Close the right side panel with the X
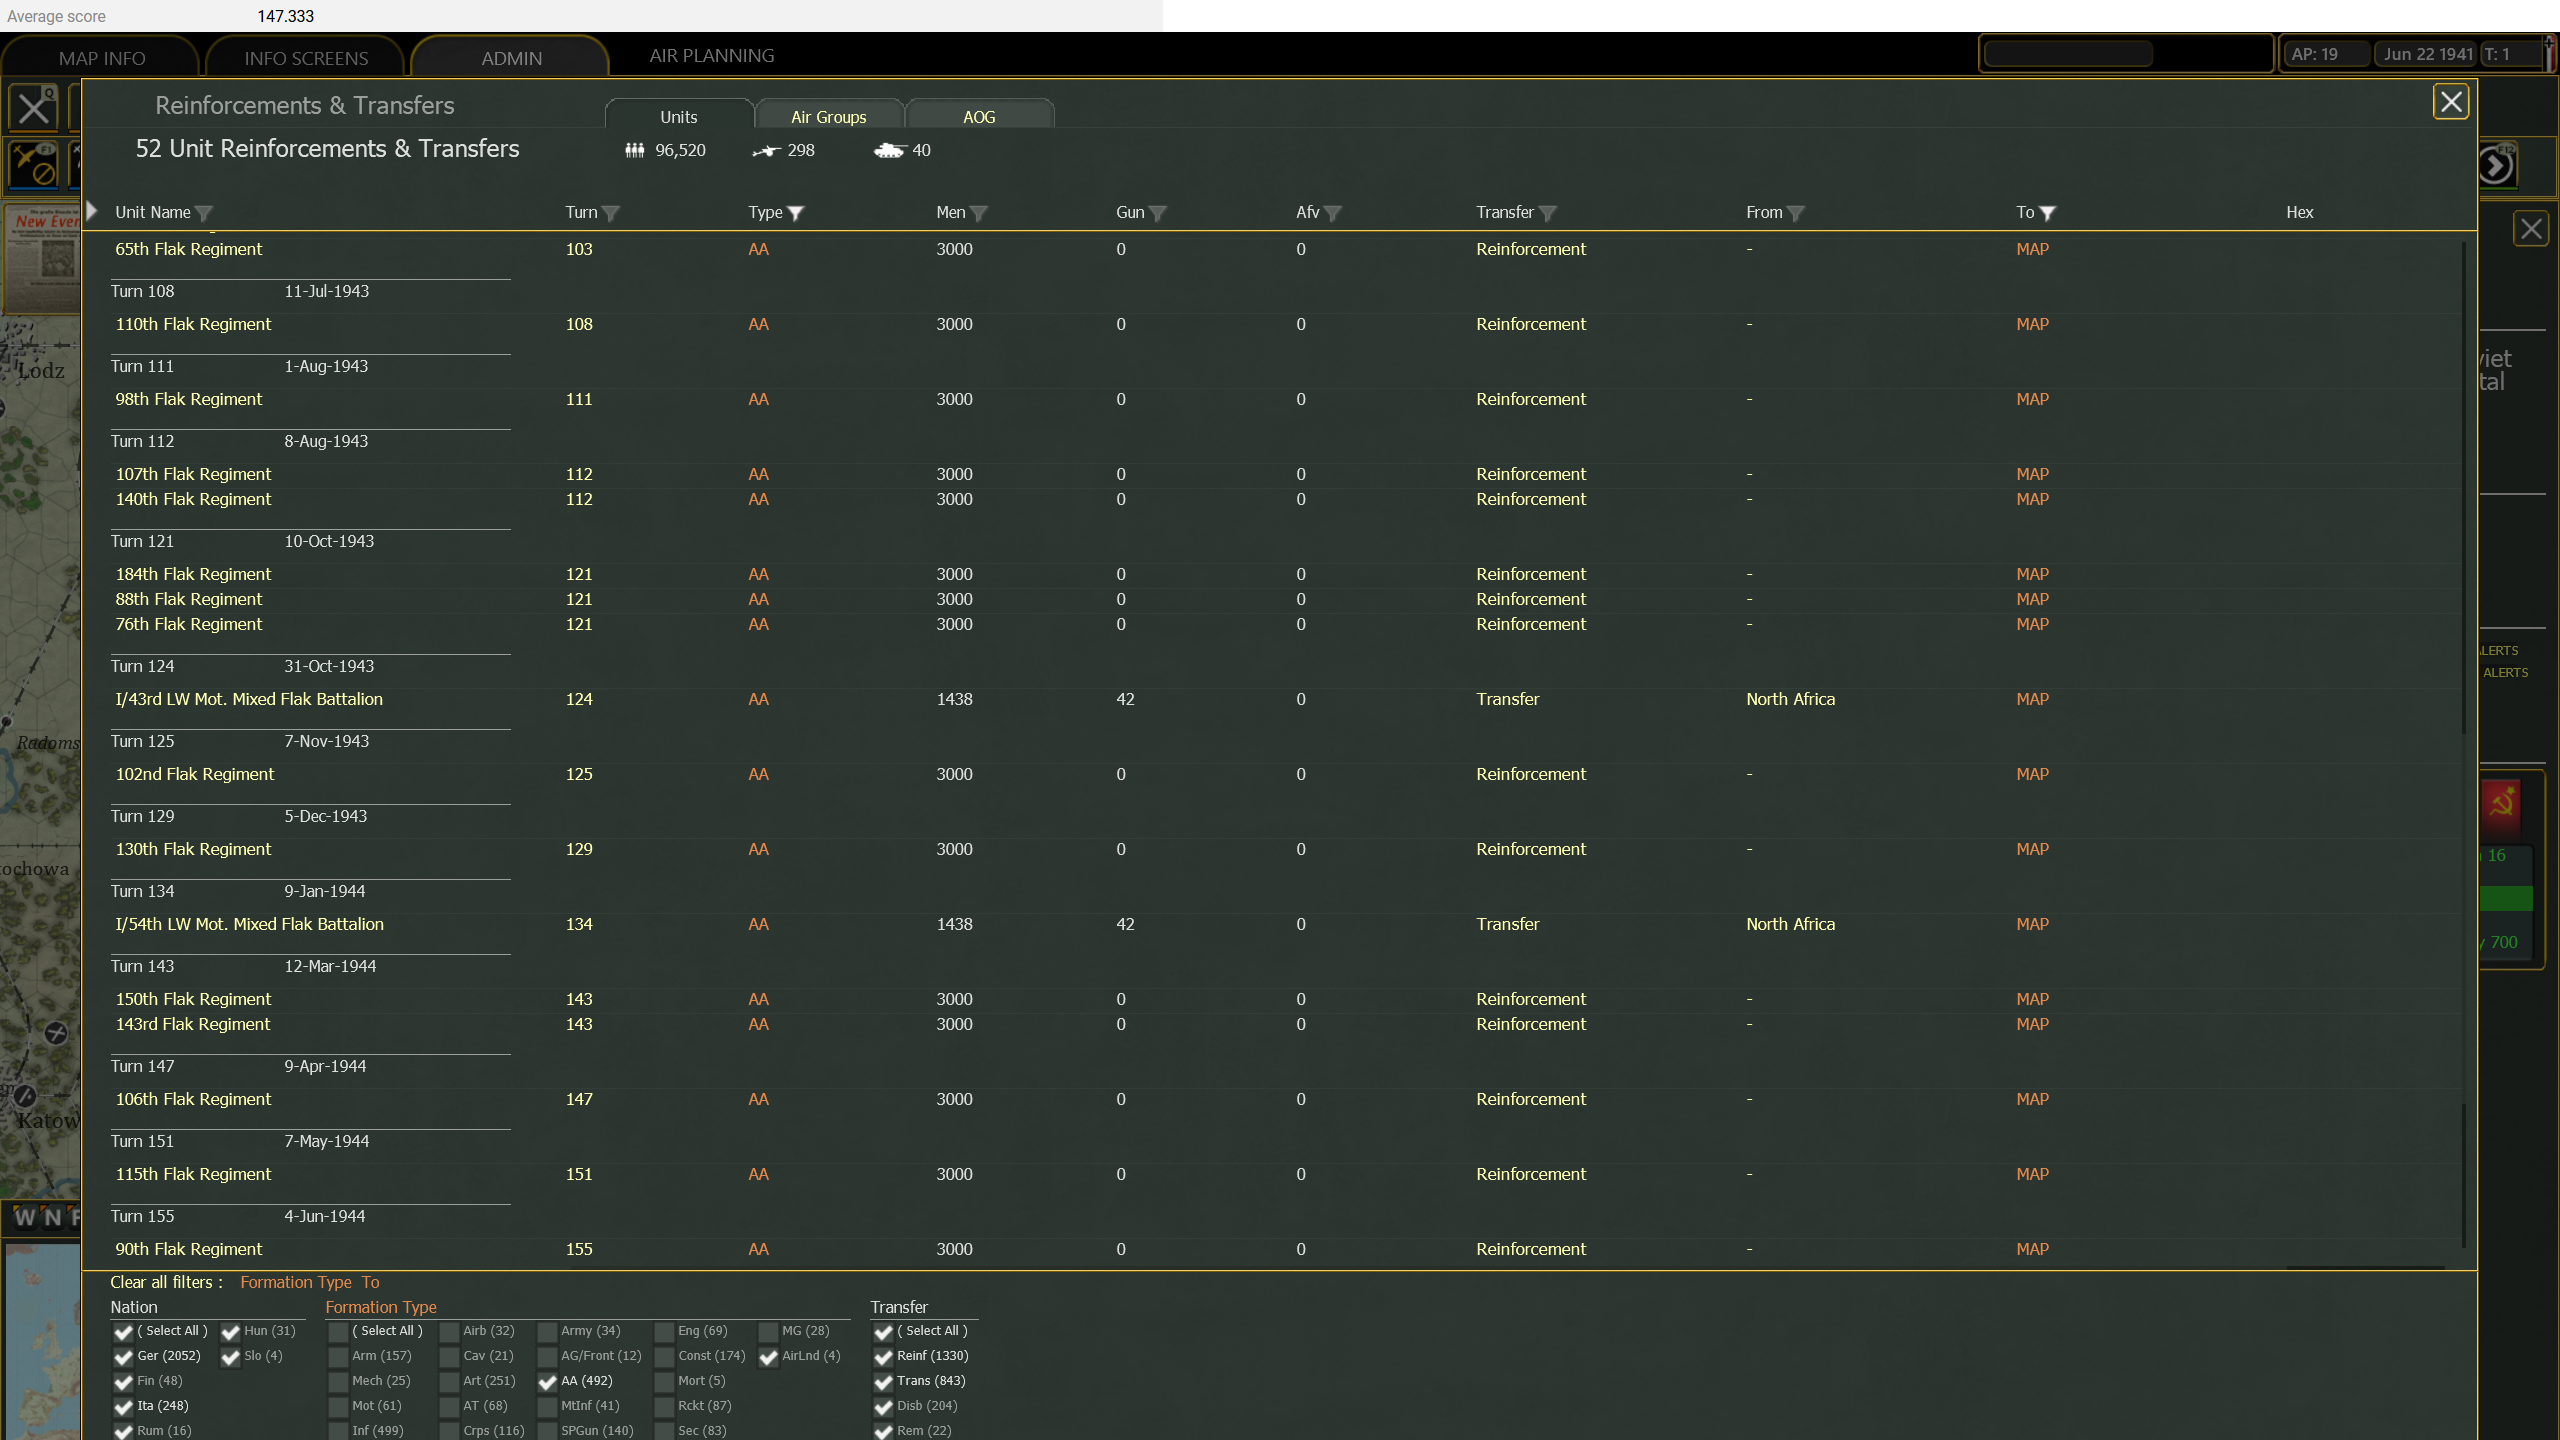The width and height of the screenshot is (2560, 1440). point(2531,229)
